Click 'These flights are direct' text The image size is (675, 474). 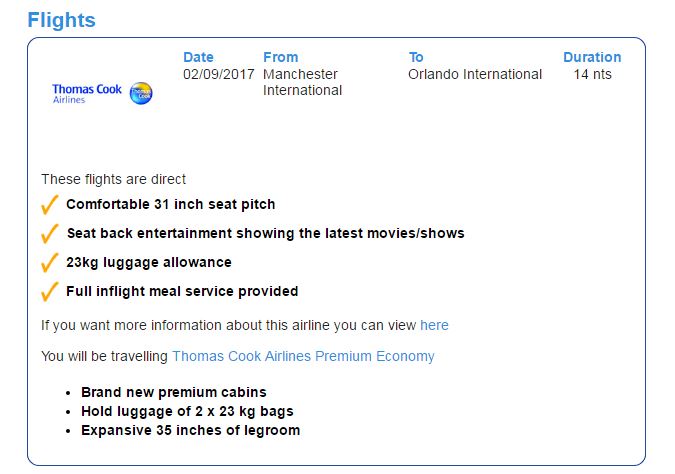113,179
